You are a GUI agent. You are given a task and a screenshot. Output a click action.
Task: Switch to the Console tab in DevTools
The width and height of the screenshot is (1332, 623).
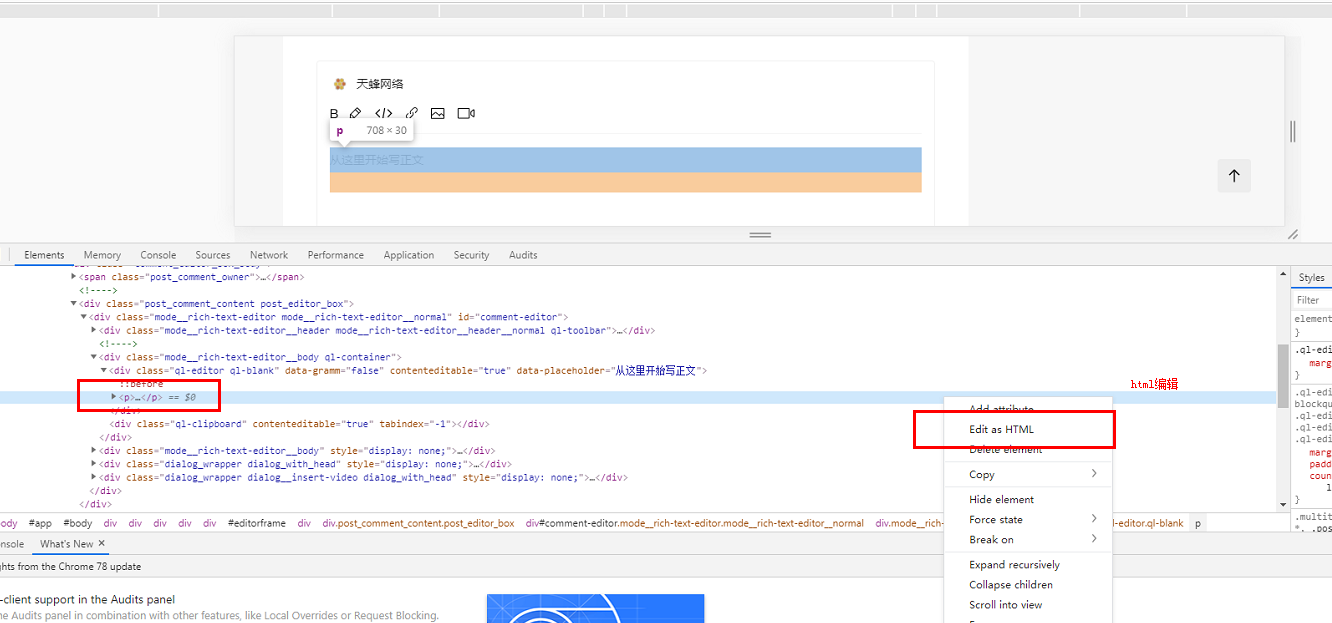point(158,255)
